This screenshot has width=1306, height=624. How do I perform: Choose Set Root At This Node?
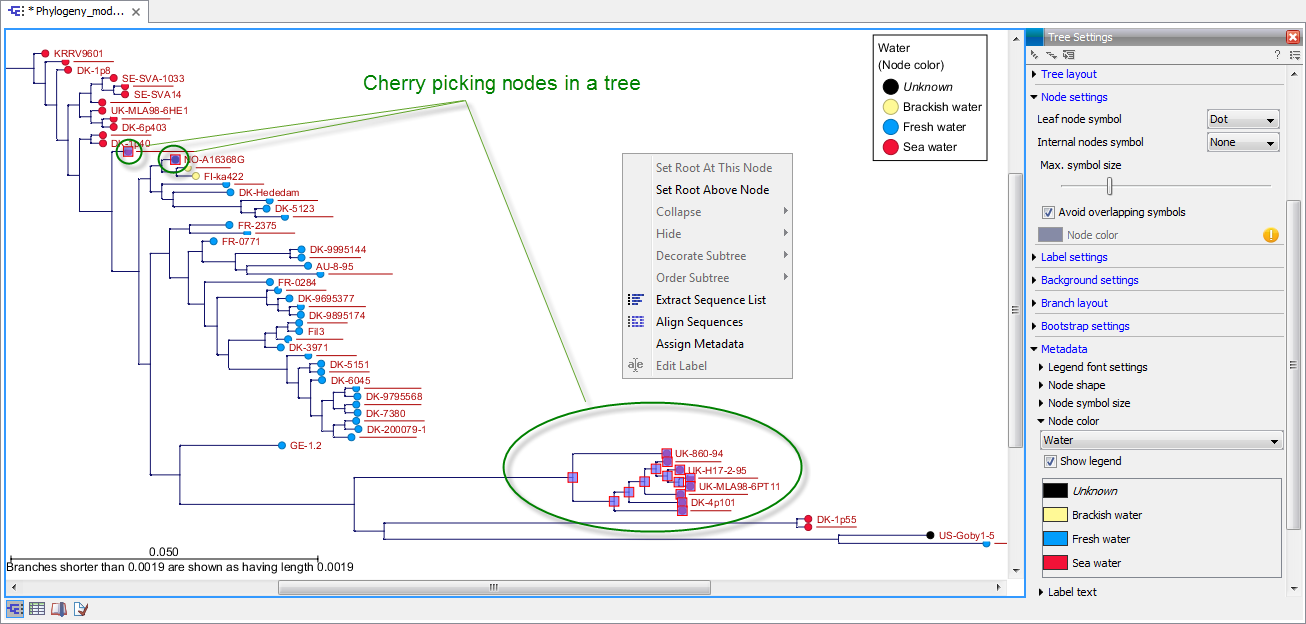712,167
